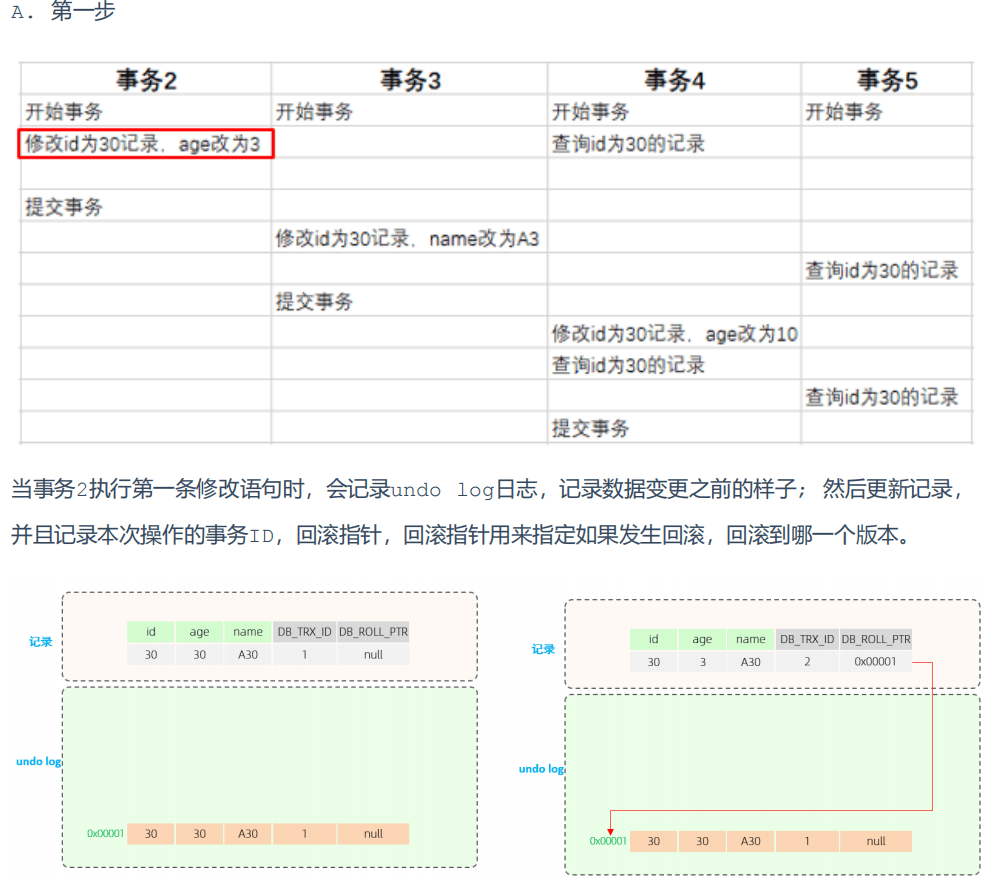Click the cell '修改id为30记录, age改为10'
Image resolution: width=996 pixels, height=878 pixels.
[x=675, y=334]
